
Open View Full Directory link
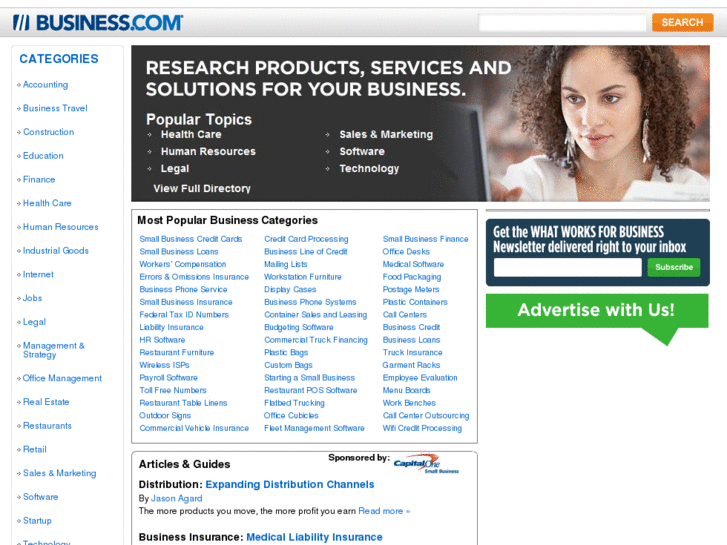202,188
